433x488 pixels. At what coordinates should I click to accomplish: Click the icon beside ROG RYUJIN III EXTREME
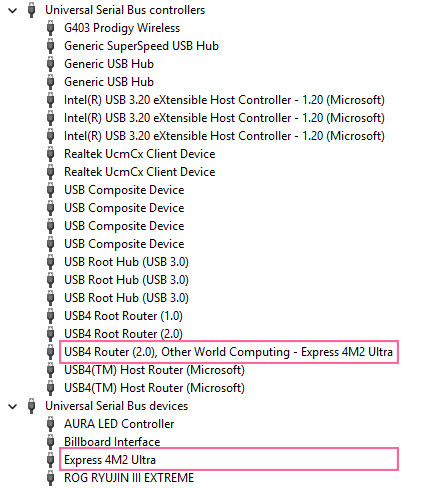point(50,478)
